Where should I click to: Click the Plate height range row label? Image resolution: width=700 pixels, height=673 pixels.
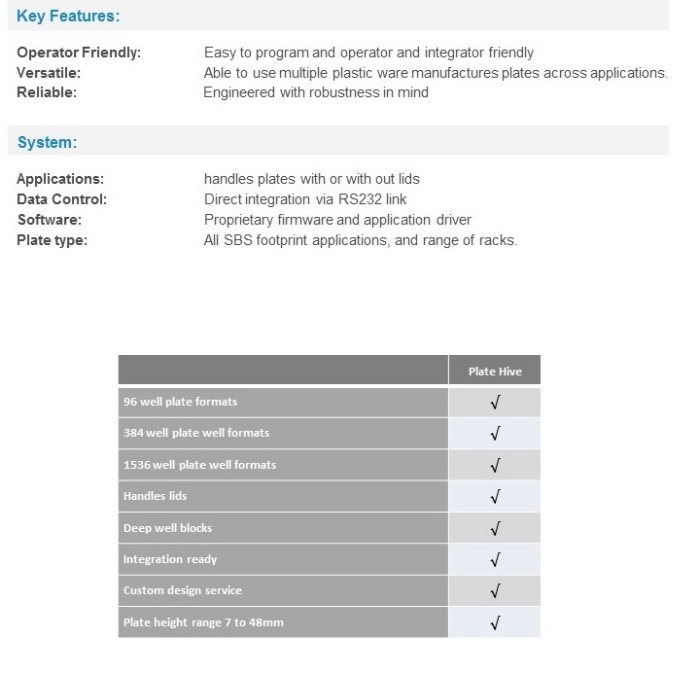(x=203, y=622)
